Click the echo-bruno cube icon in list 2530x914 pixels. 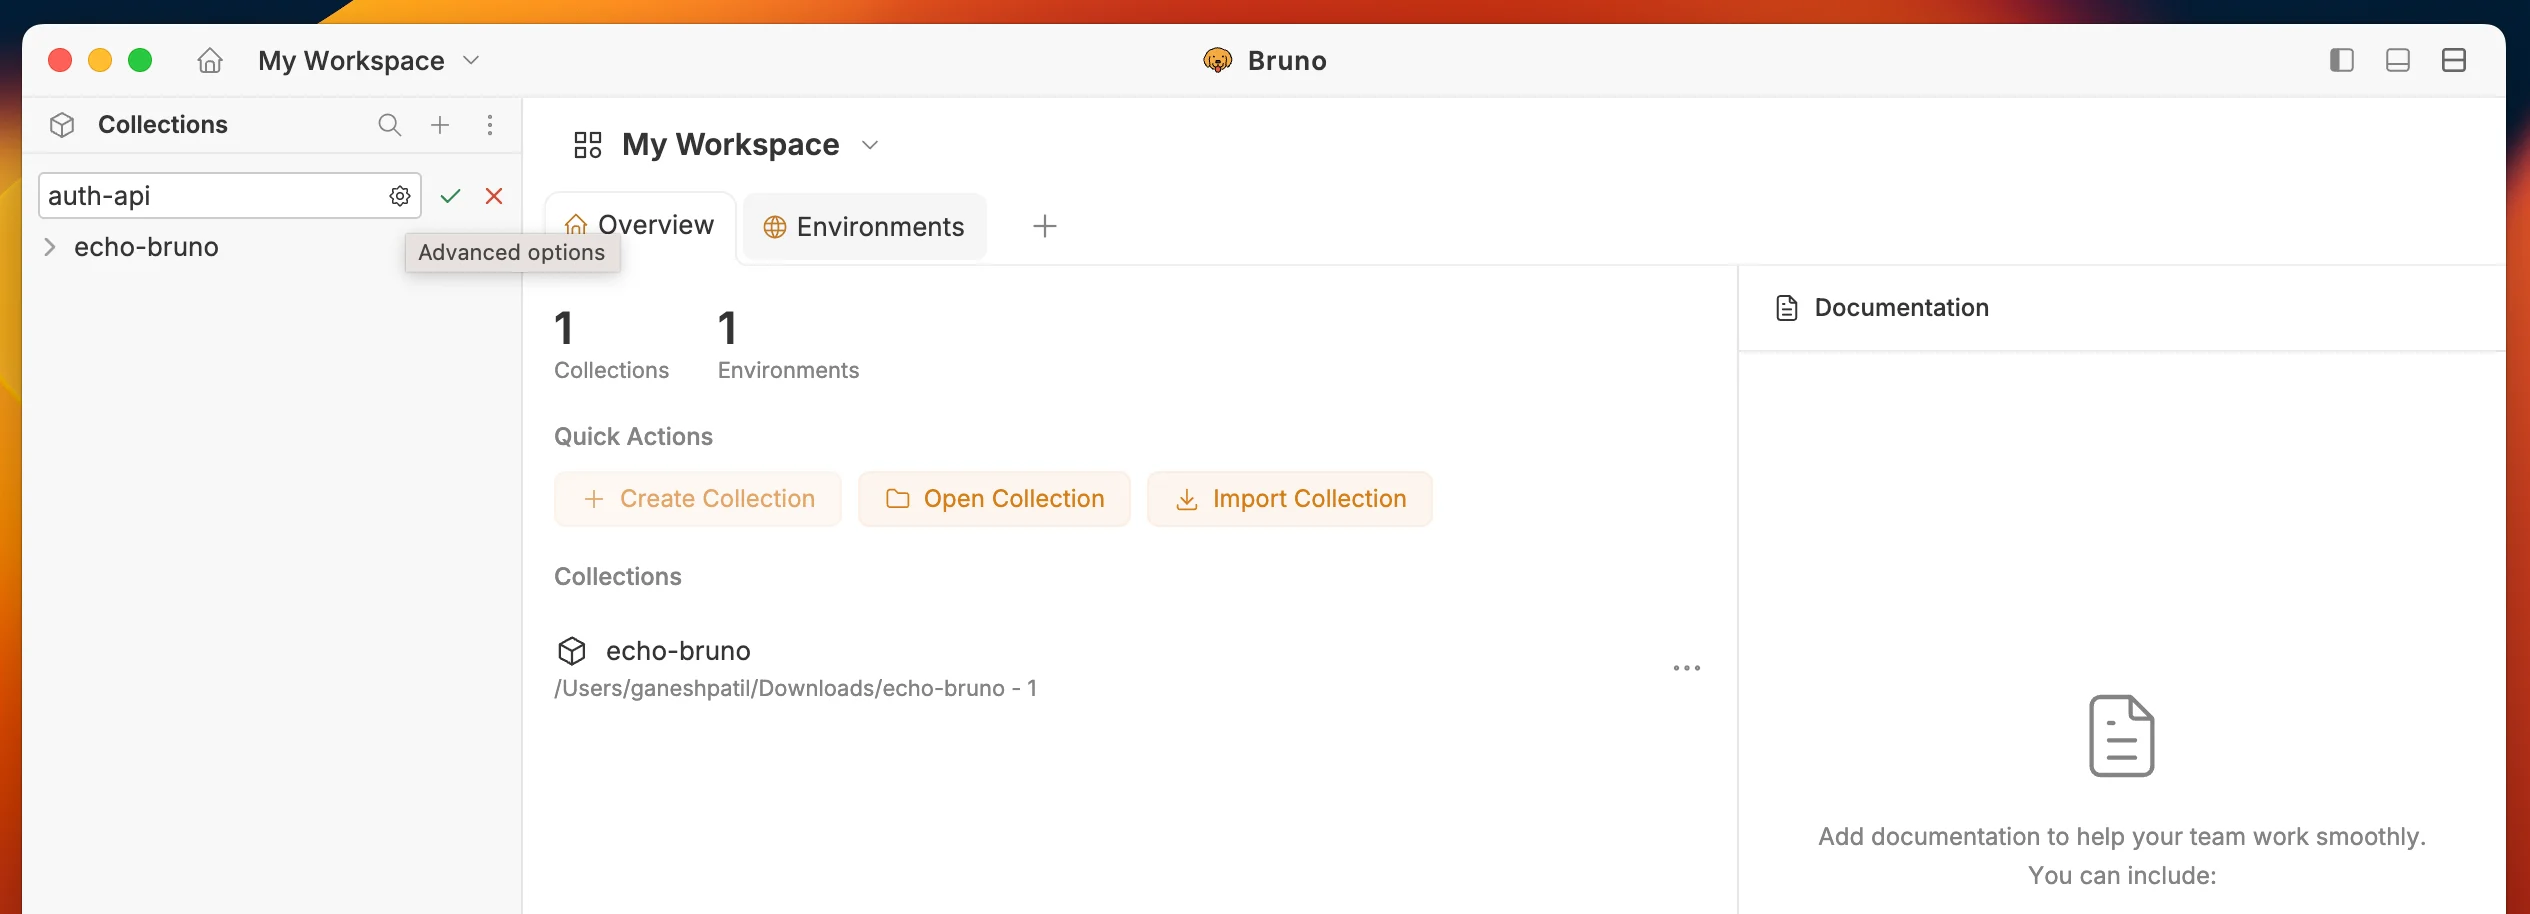tap(572, 651)
